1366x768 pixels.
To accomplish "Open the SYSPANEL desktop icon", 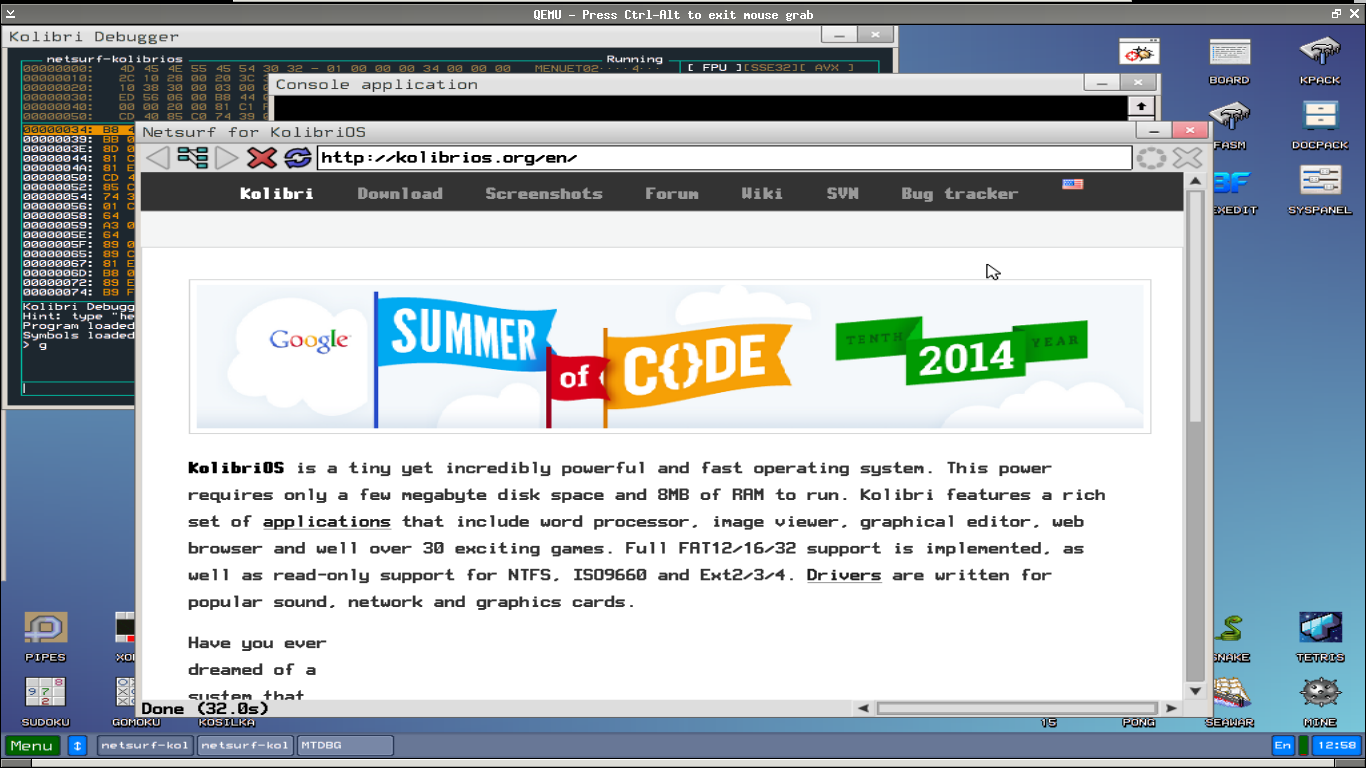I will point(1320,188).
